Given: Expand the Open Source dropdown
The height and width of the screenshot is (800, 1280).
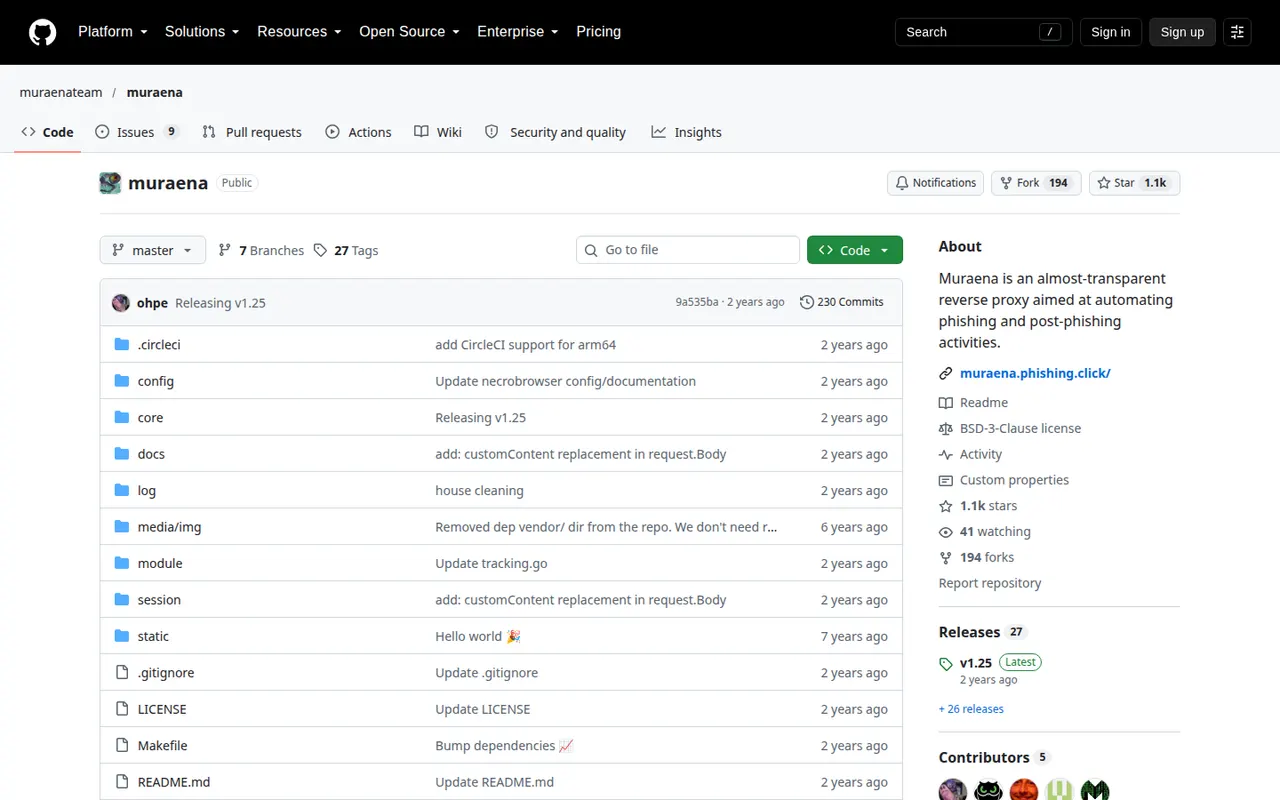Looking at the screenshot, I should click(x=409, y=32).
